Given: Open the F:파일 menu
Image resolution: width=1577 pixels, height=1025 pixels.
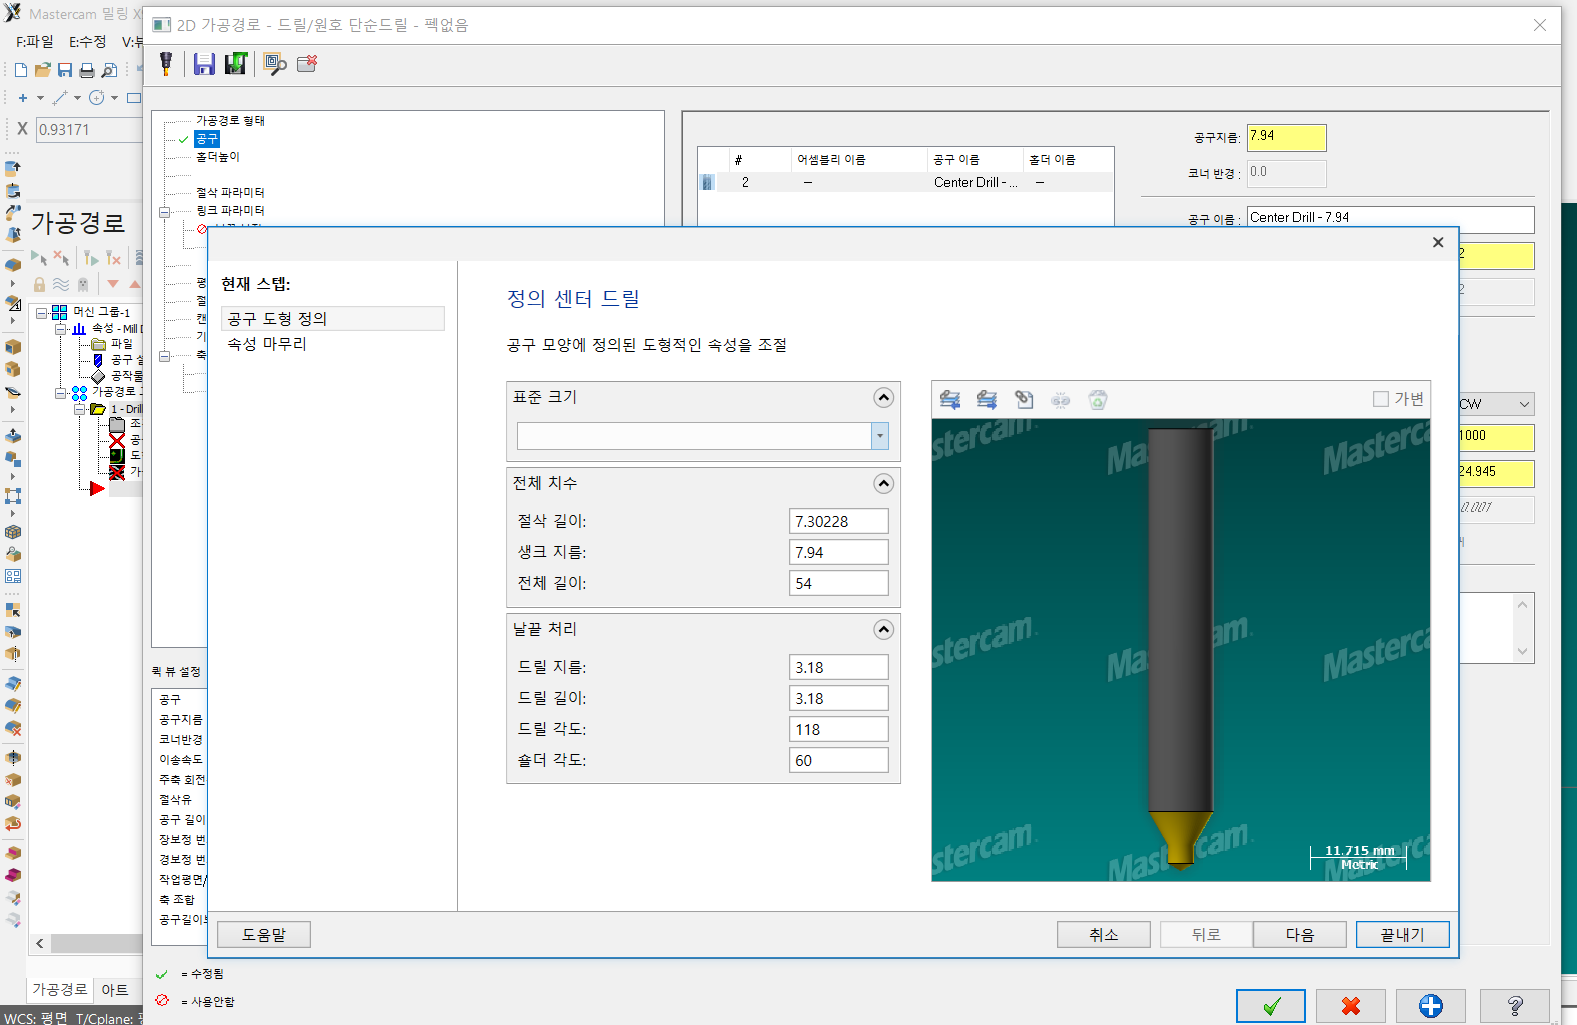Looking at the screenshot, I should (x=35, y=42).
